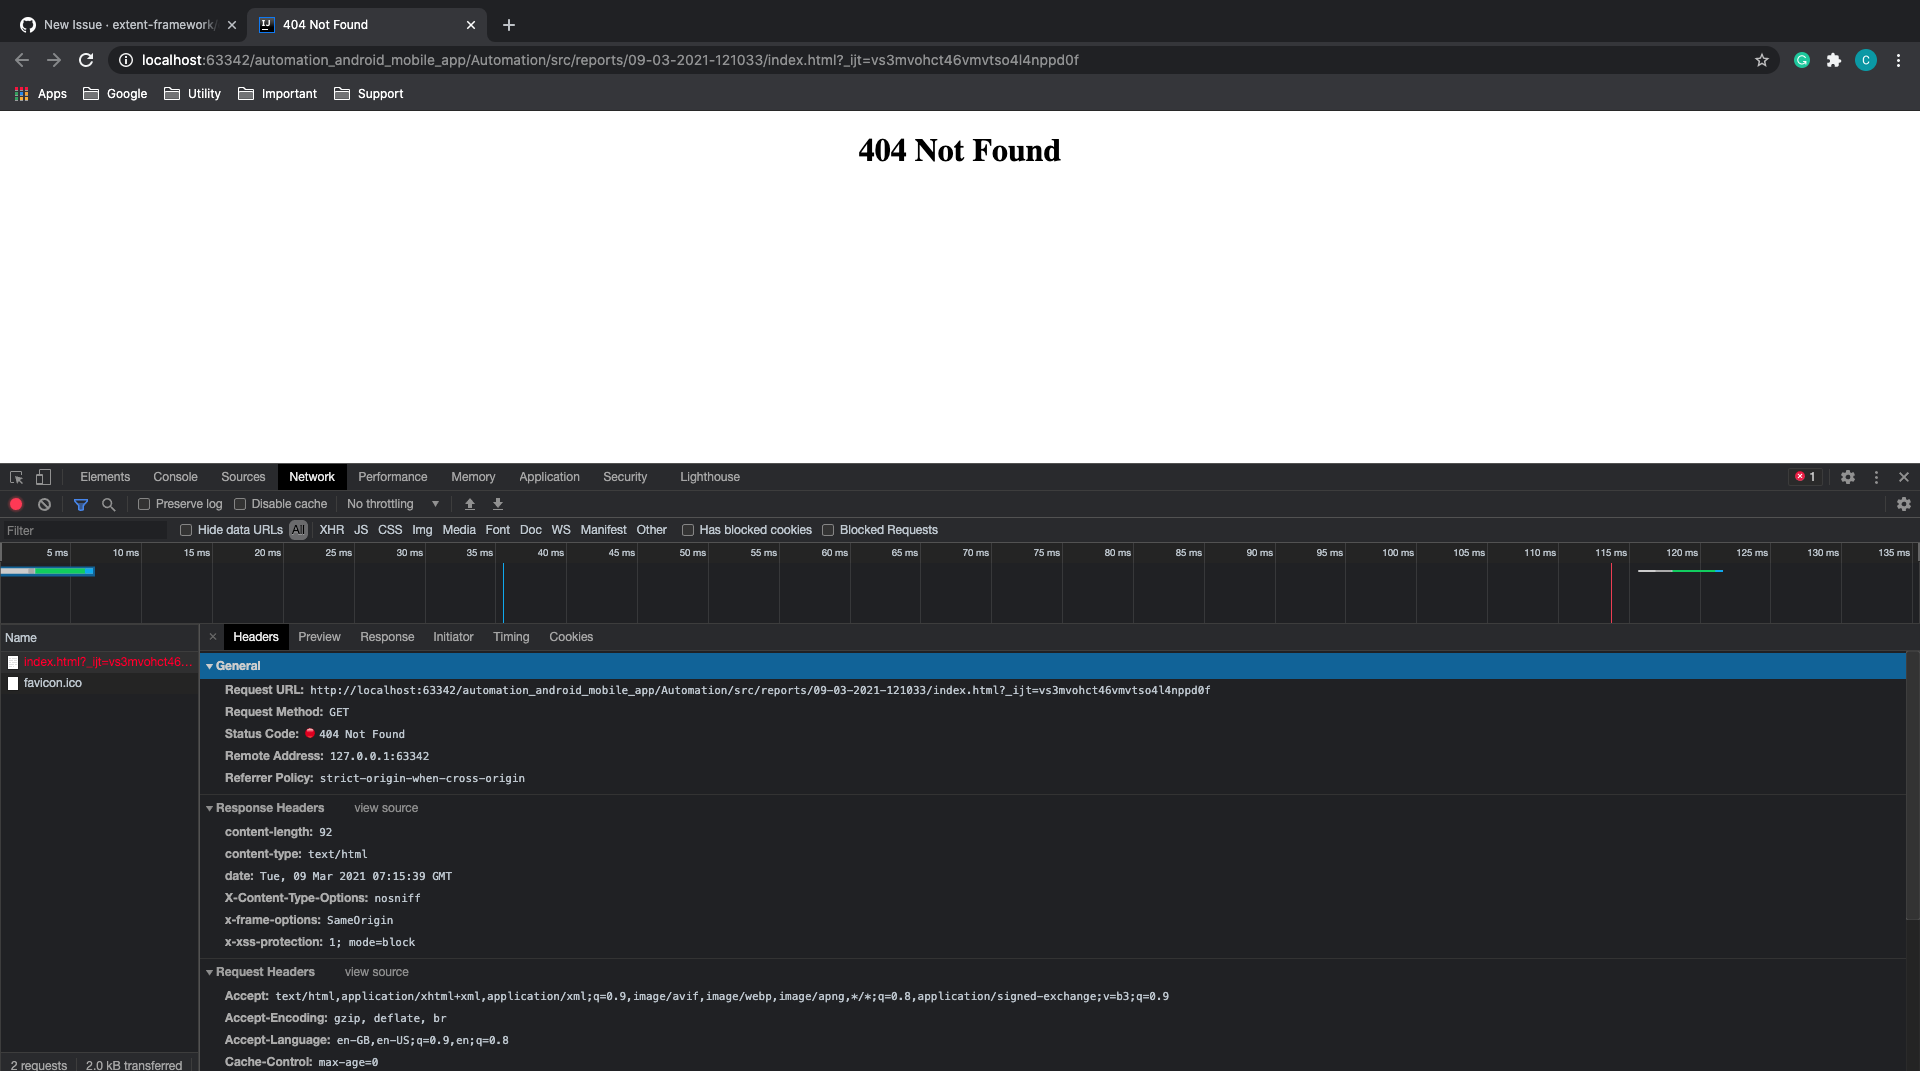
Task: Bookmark this page with star icon
Action: pos(1762,60)
